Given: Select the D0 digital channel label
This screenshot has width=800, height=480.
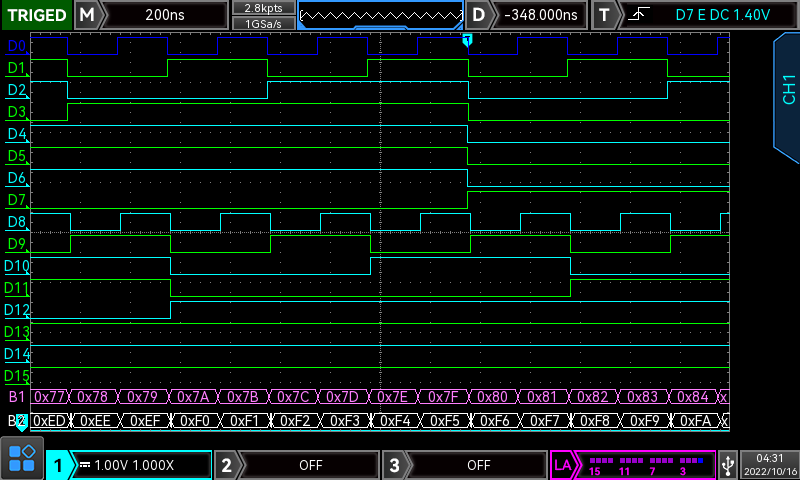Looking at the screenshot, I should tap(16, 47).
